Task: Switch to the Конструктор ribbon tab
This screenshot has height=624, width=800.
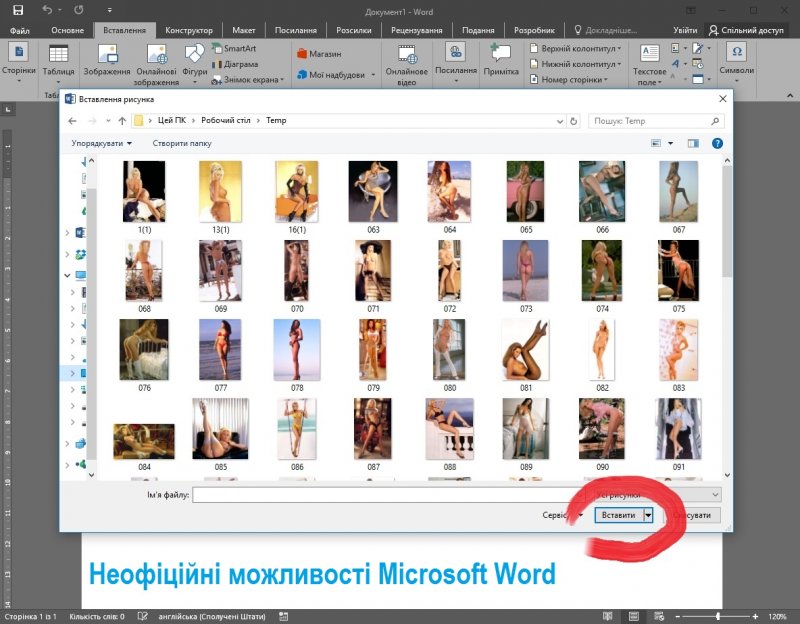Action: (x=188, y=30)
